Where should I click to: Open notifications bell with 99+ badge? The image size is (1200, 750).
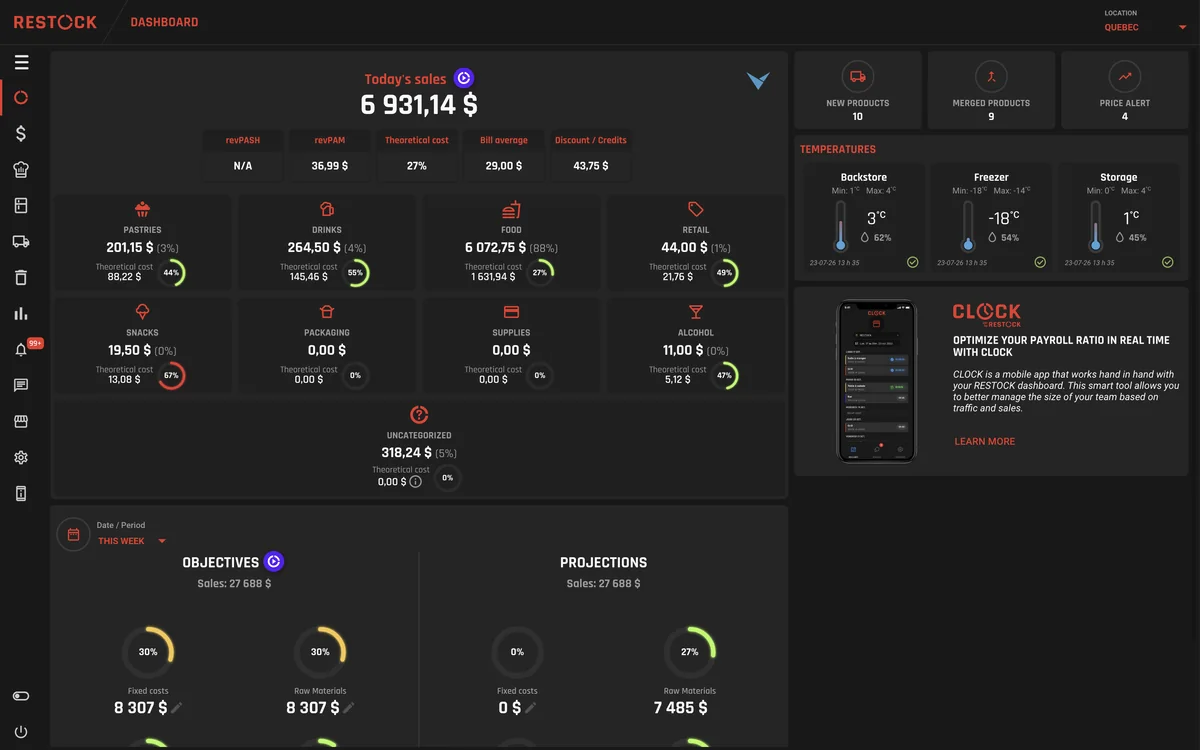point(21,350)
